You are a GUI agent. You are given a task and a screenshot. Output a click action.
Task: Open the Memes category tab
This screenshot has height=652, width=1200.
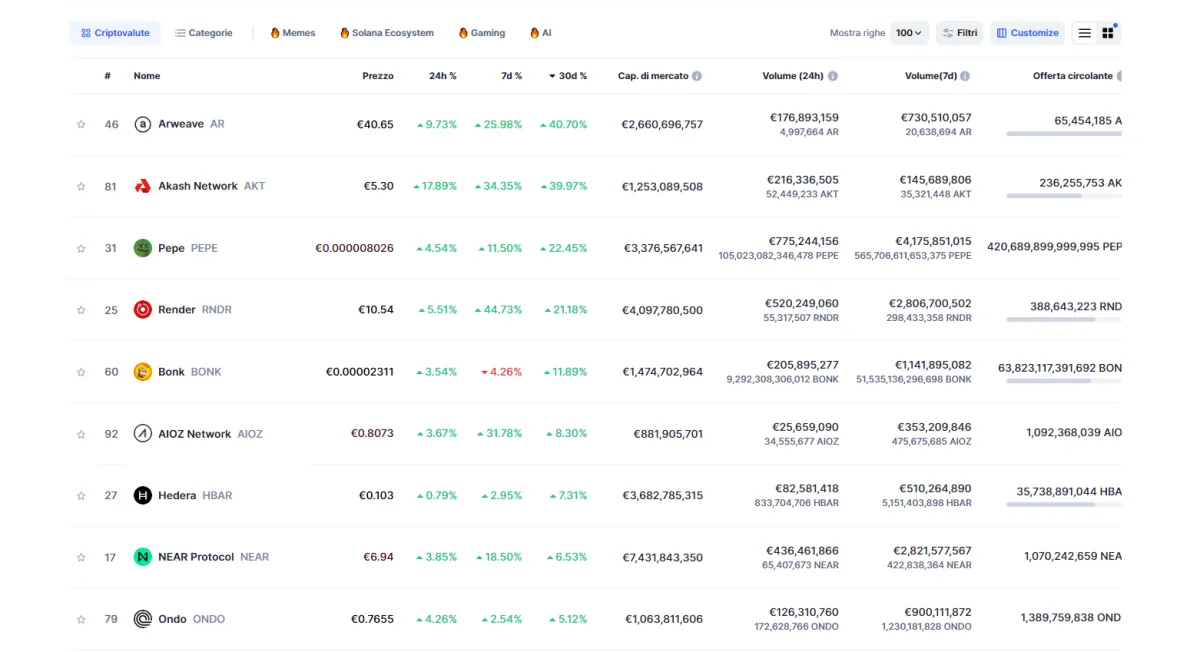point(293,33)
